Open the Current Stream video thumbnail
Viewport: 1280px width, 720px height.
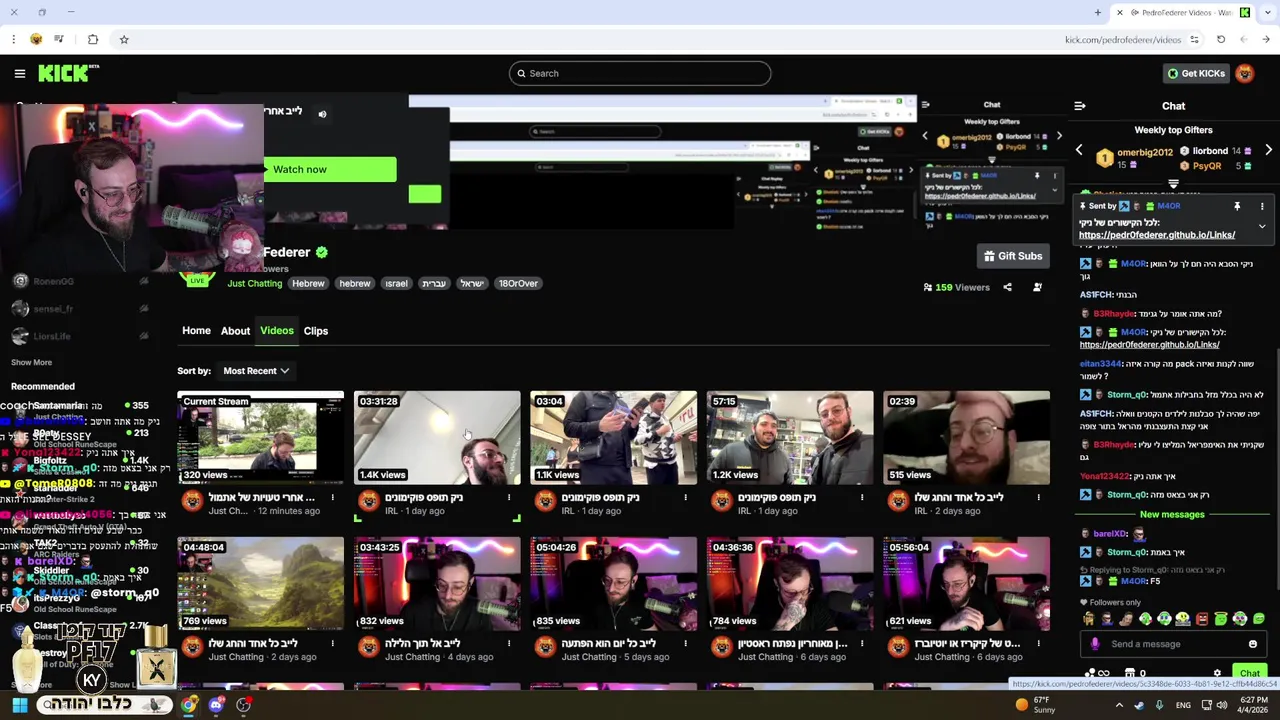(x=261, y=437)
